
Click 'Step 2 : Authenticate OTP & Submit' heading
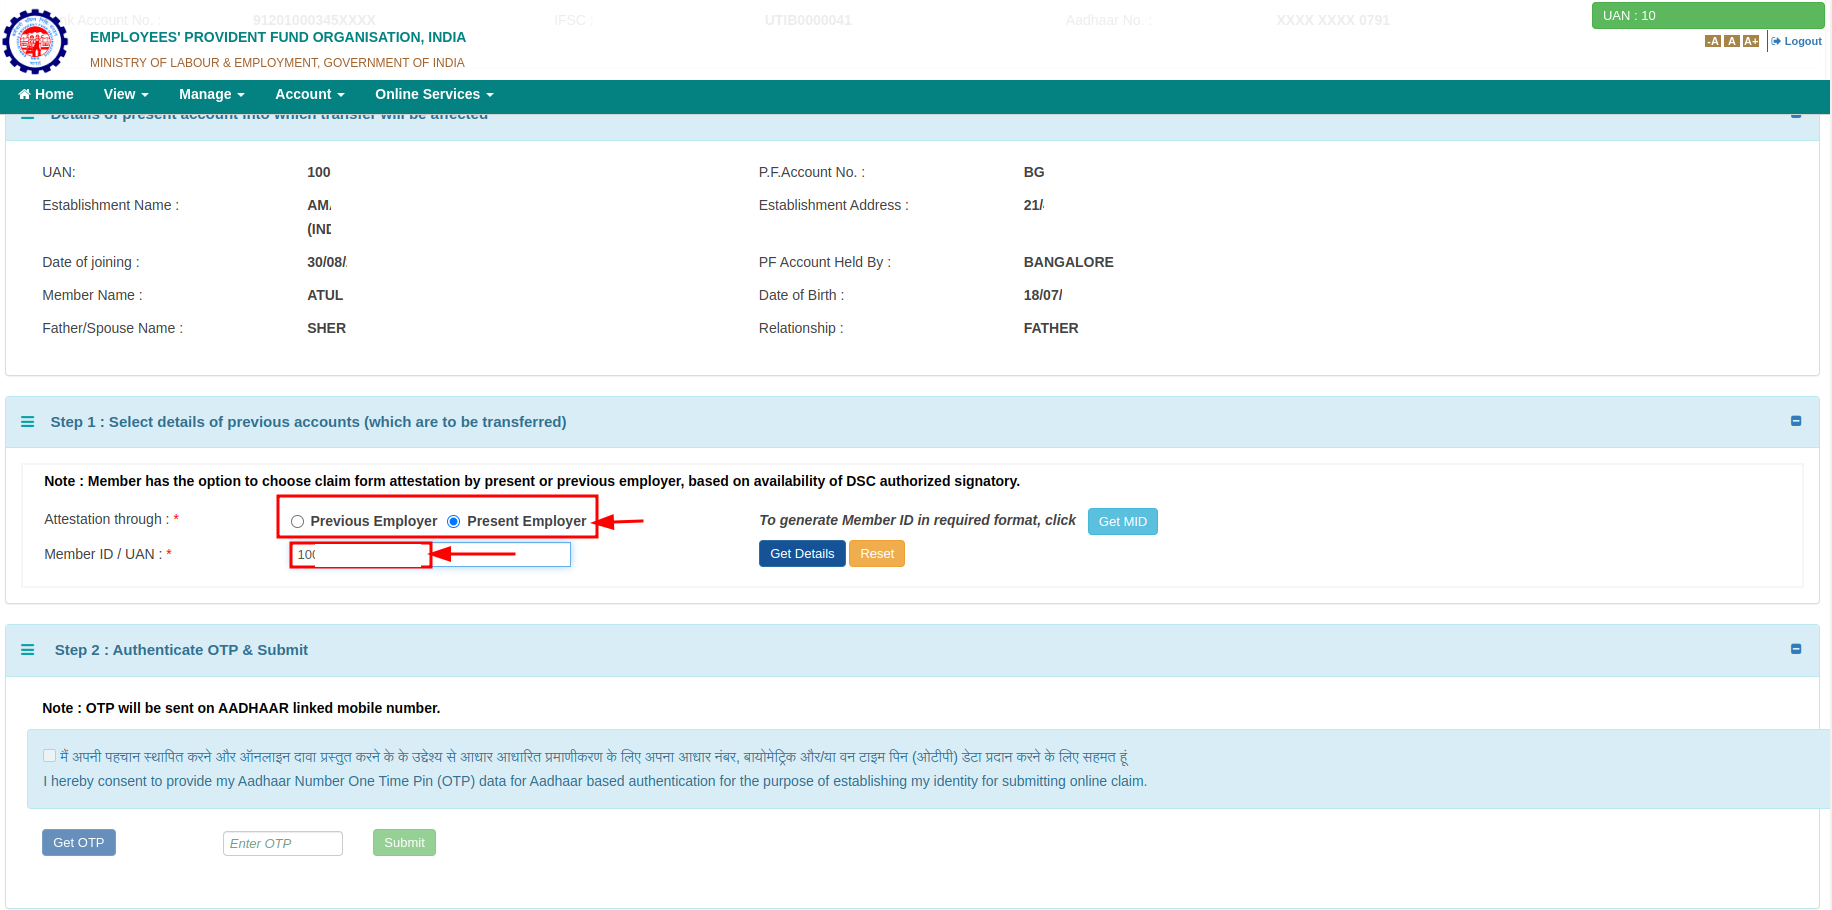[x=181, y=650]
